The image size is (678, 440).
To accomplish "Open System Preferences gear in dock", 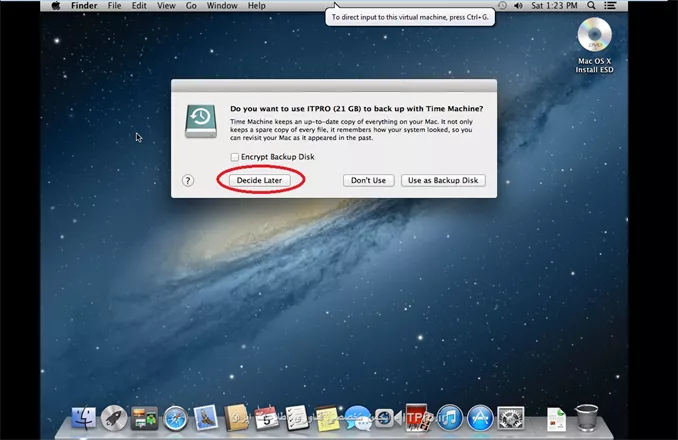I will click(x=511, y=418).
